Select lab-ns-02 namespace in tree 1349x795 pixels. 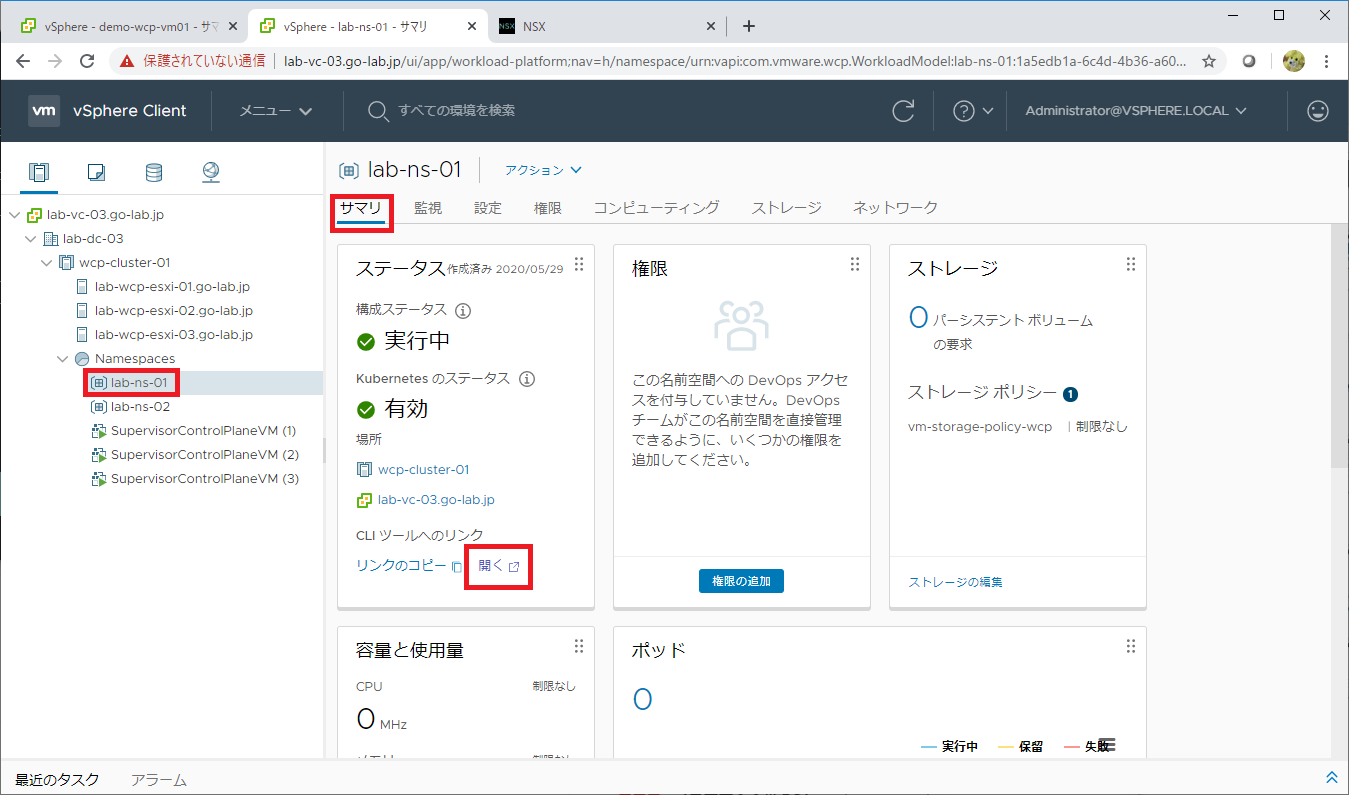point(140,407)
